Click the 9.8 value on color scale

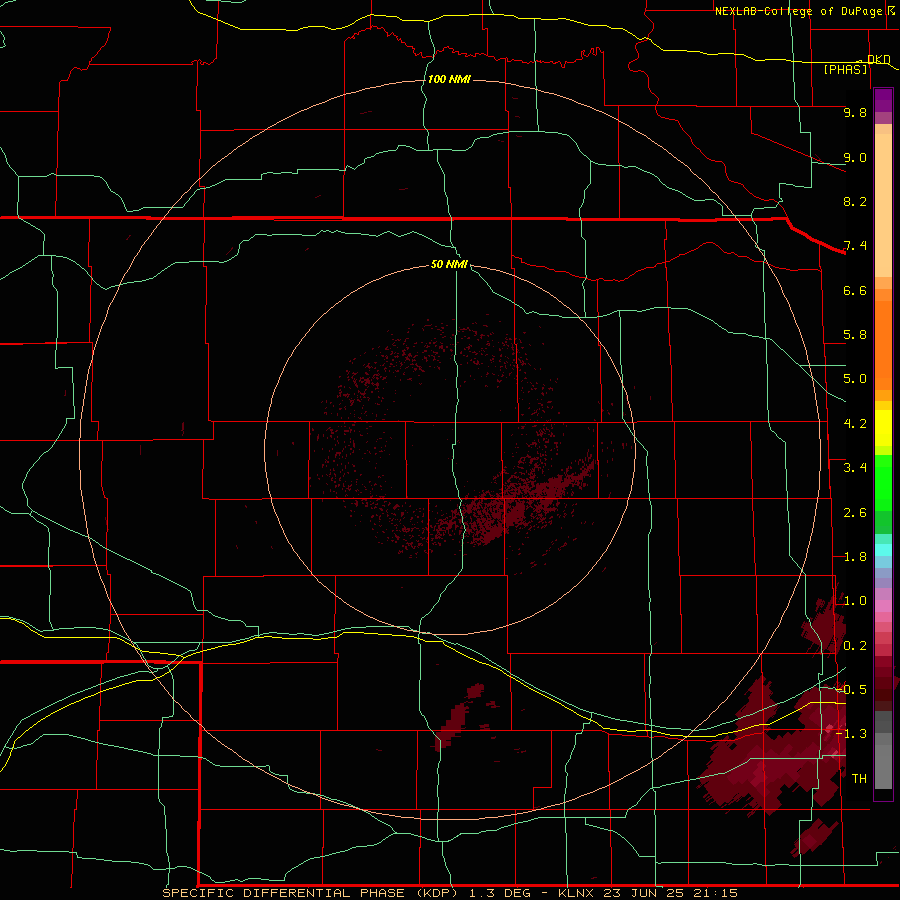click(855, 112)
